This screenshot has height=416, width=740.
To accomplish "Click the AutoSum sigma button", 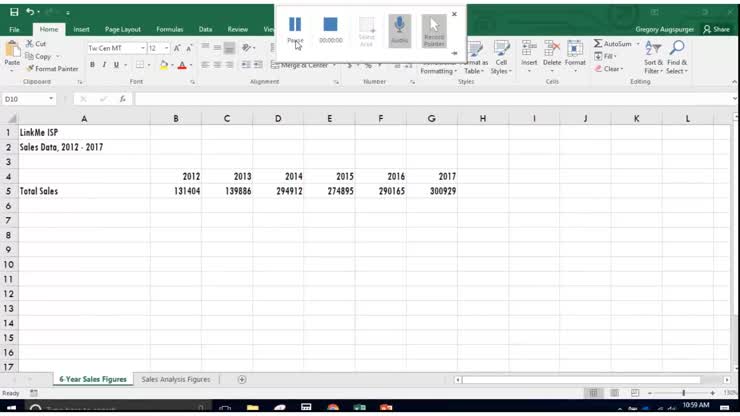I will (x=613, y=43).
